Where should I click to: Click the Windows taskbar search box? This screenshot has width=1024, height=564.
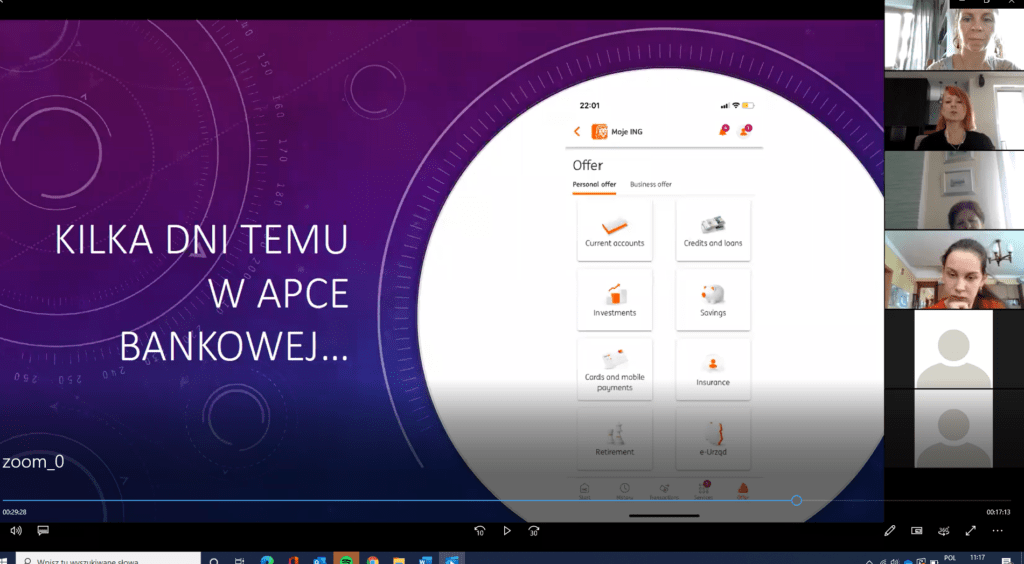pos(108,559)
